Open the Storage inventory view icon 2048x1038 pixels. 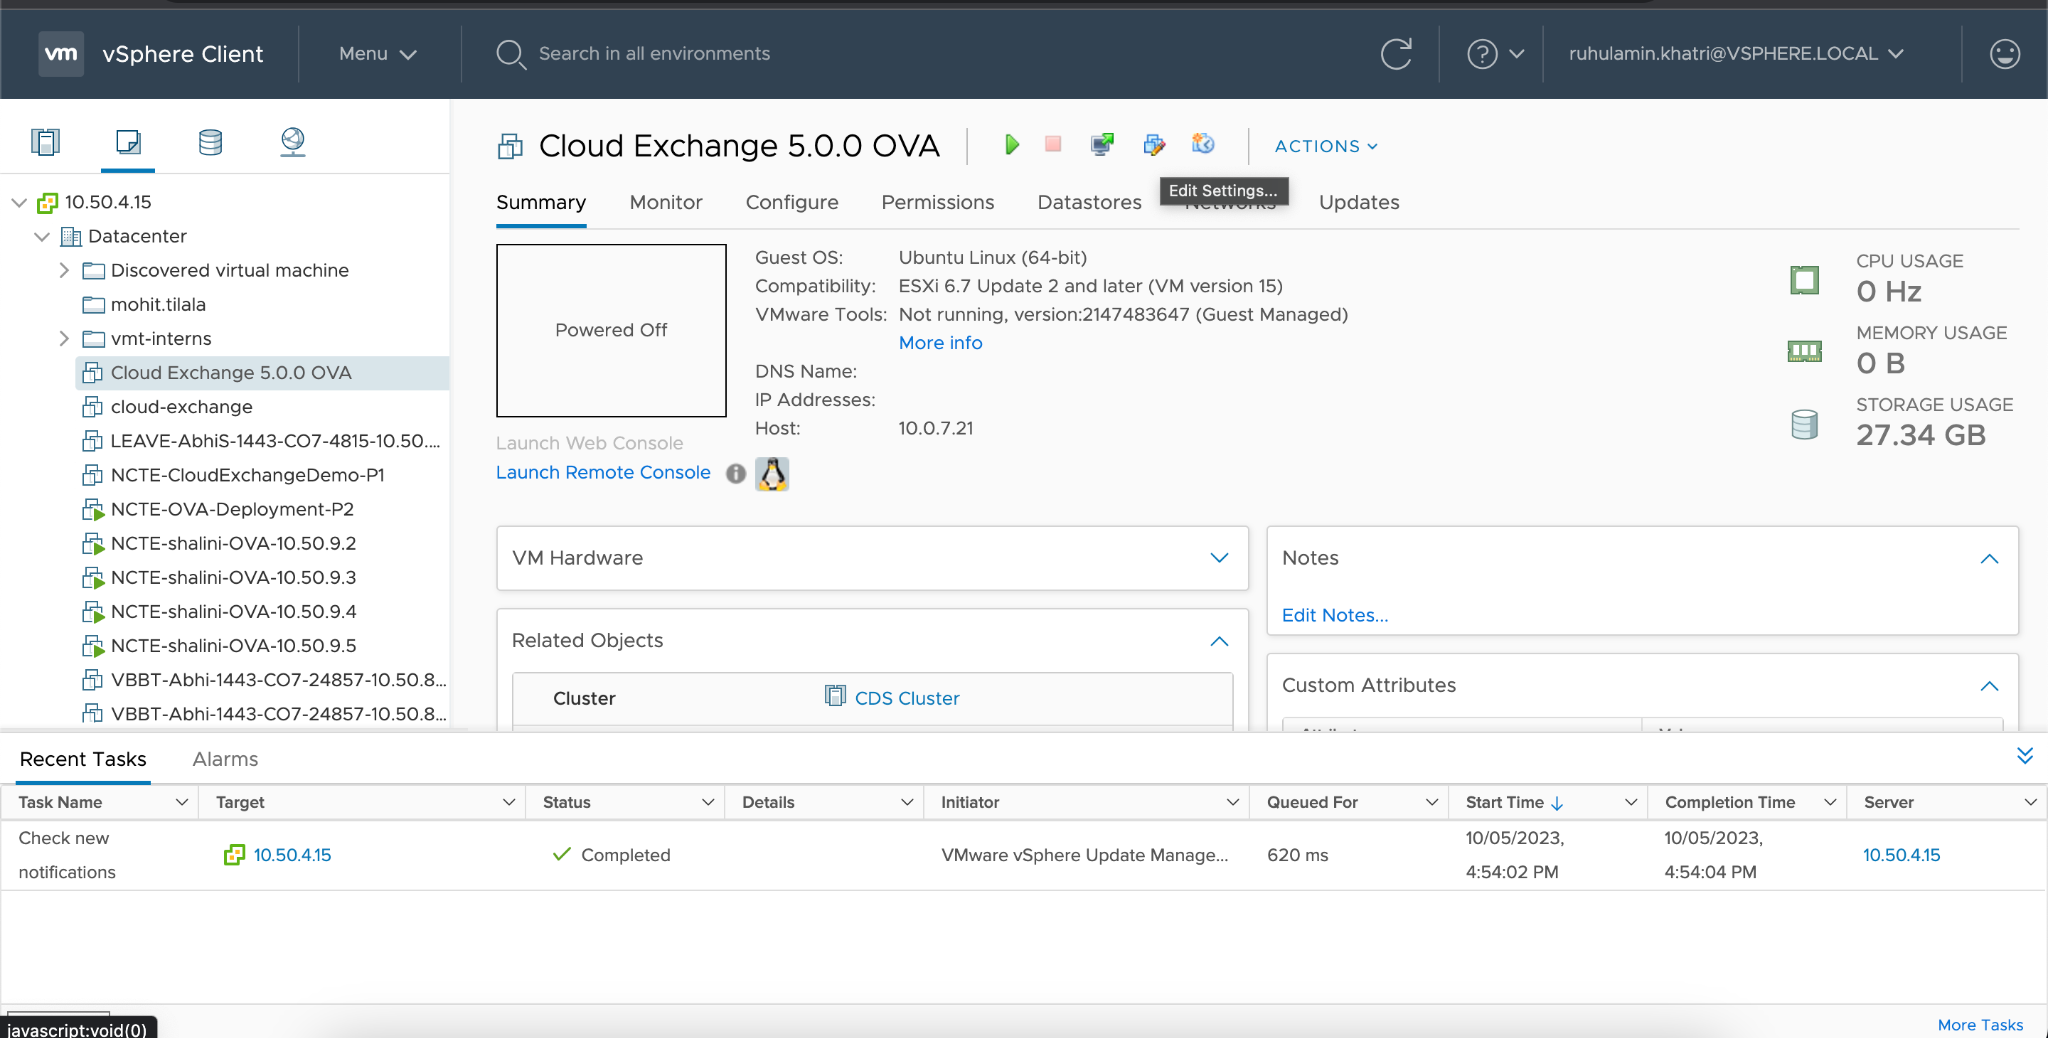210,142
